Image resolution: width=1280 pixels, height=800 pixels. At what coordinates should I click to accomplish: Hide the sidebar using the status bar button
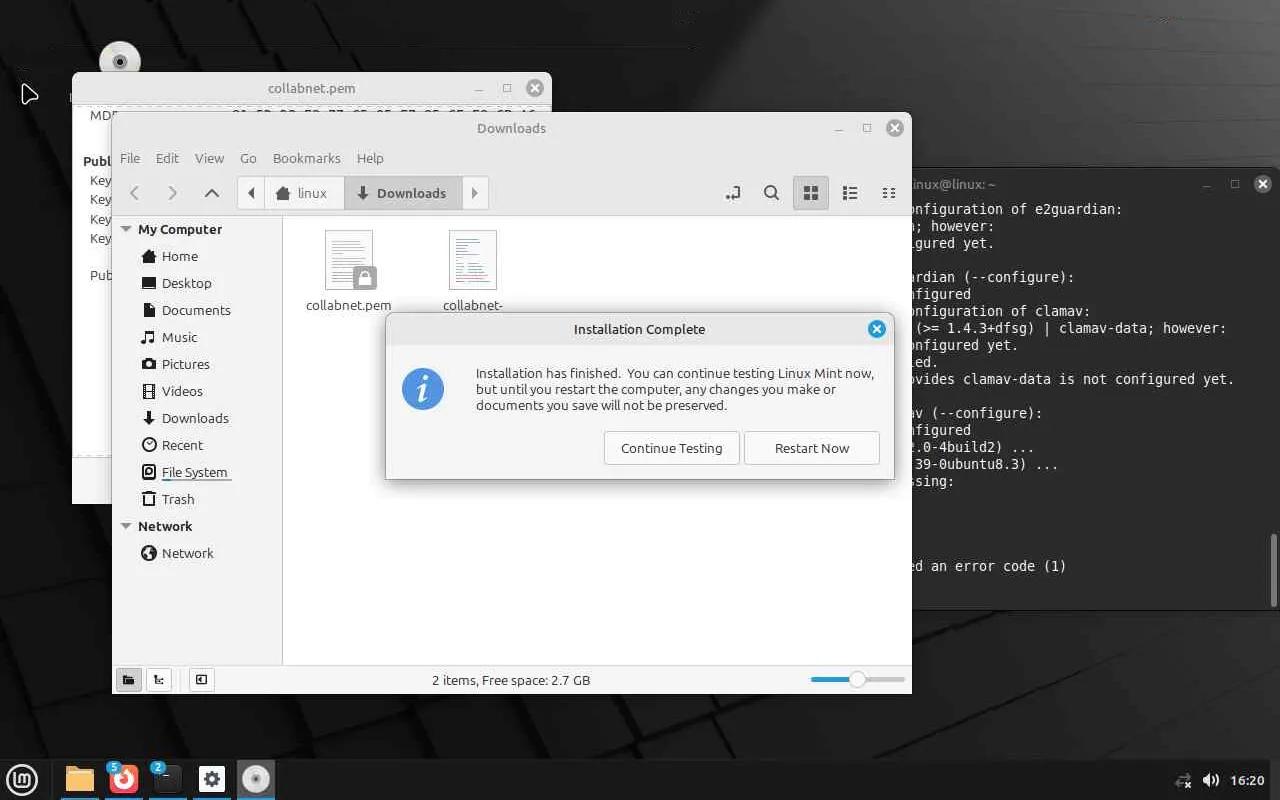pyautogui.click(x=201, y=680)
